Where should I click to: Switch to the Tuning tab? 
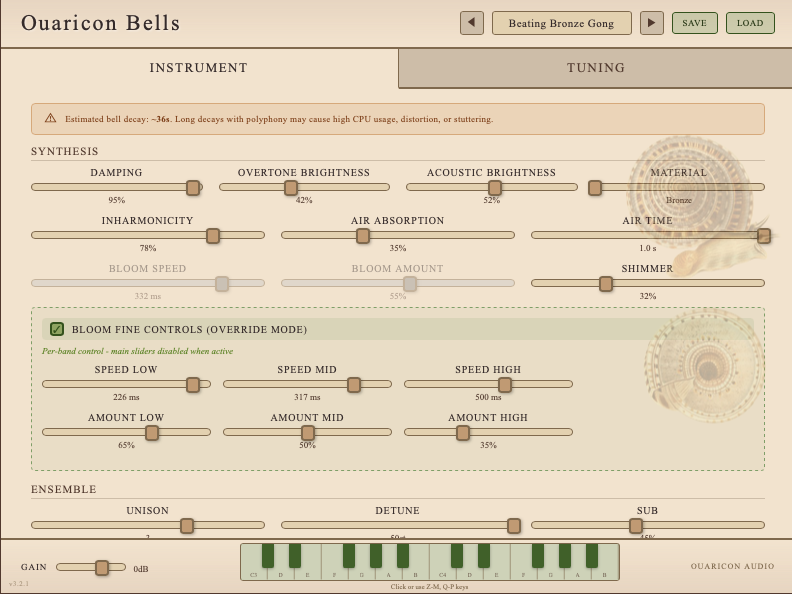(x=595, y=68)
